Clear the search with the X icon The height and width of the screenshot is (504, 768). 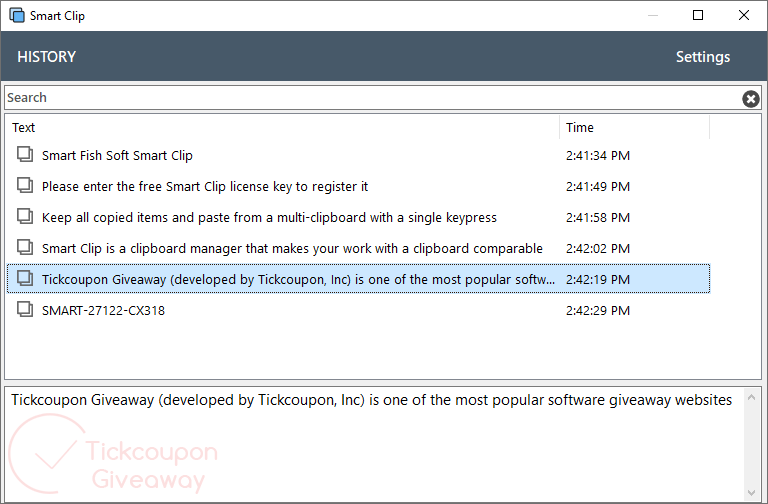click(x=751, y=98)
